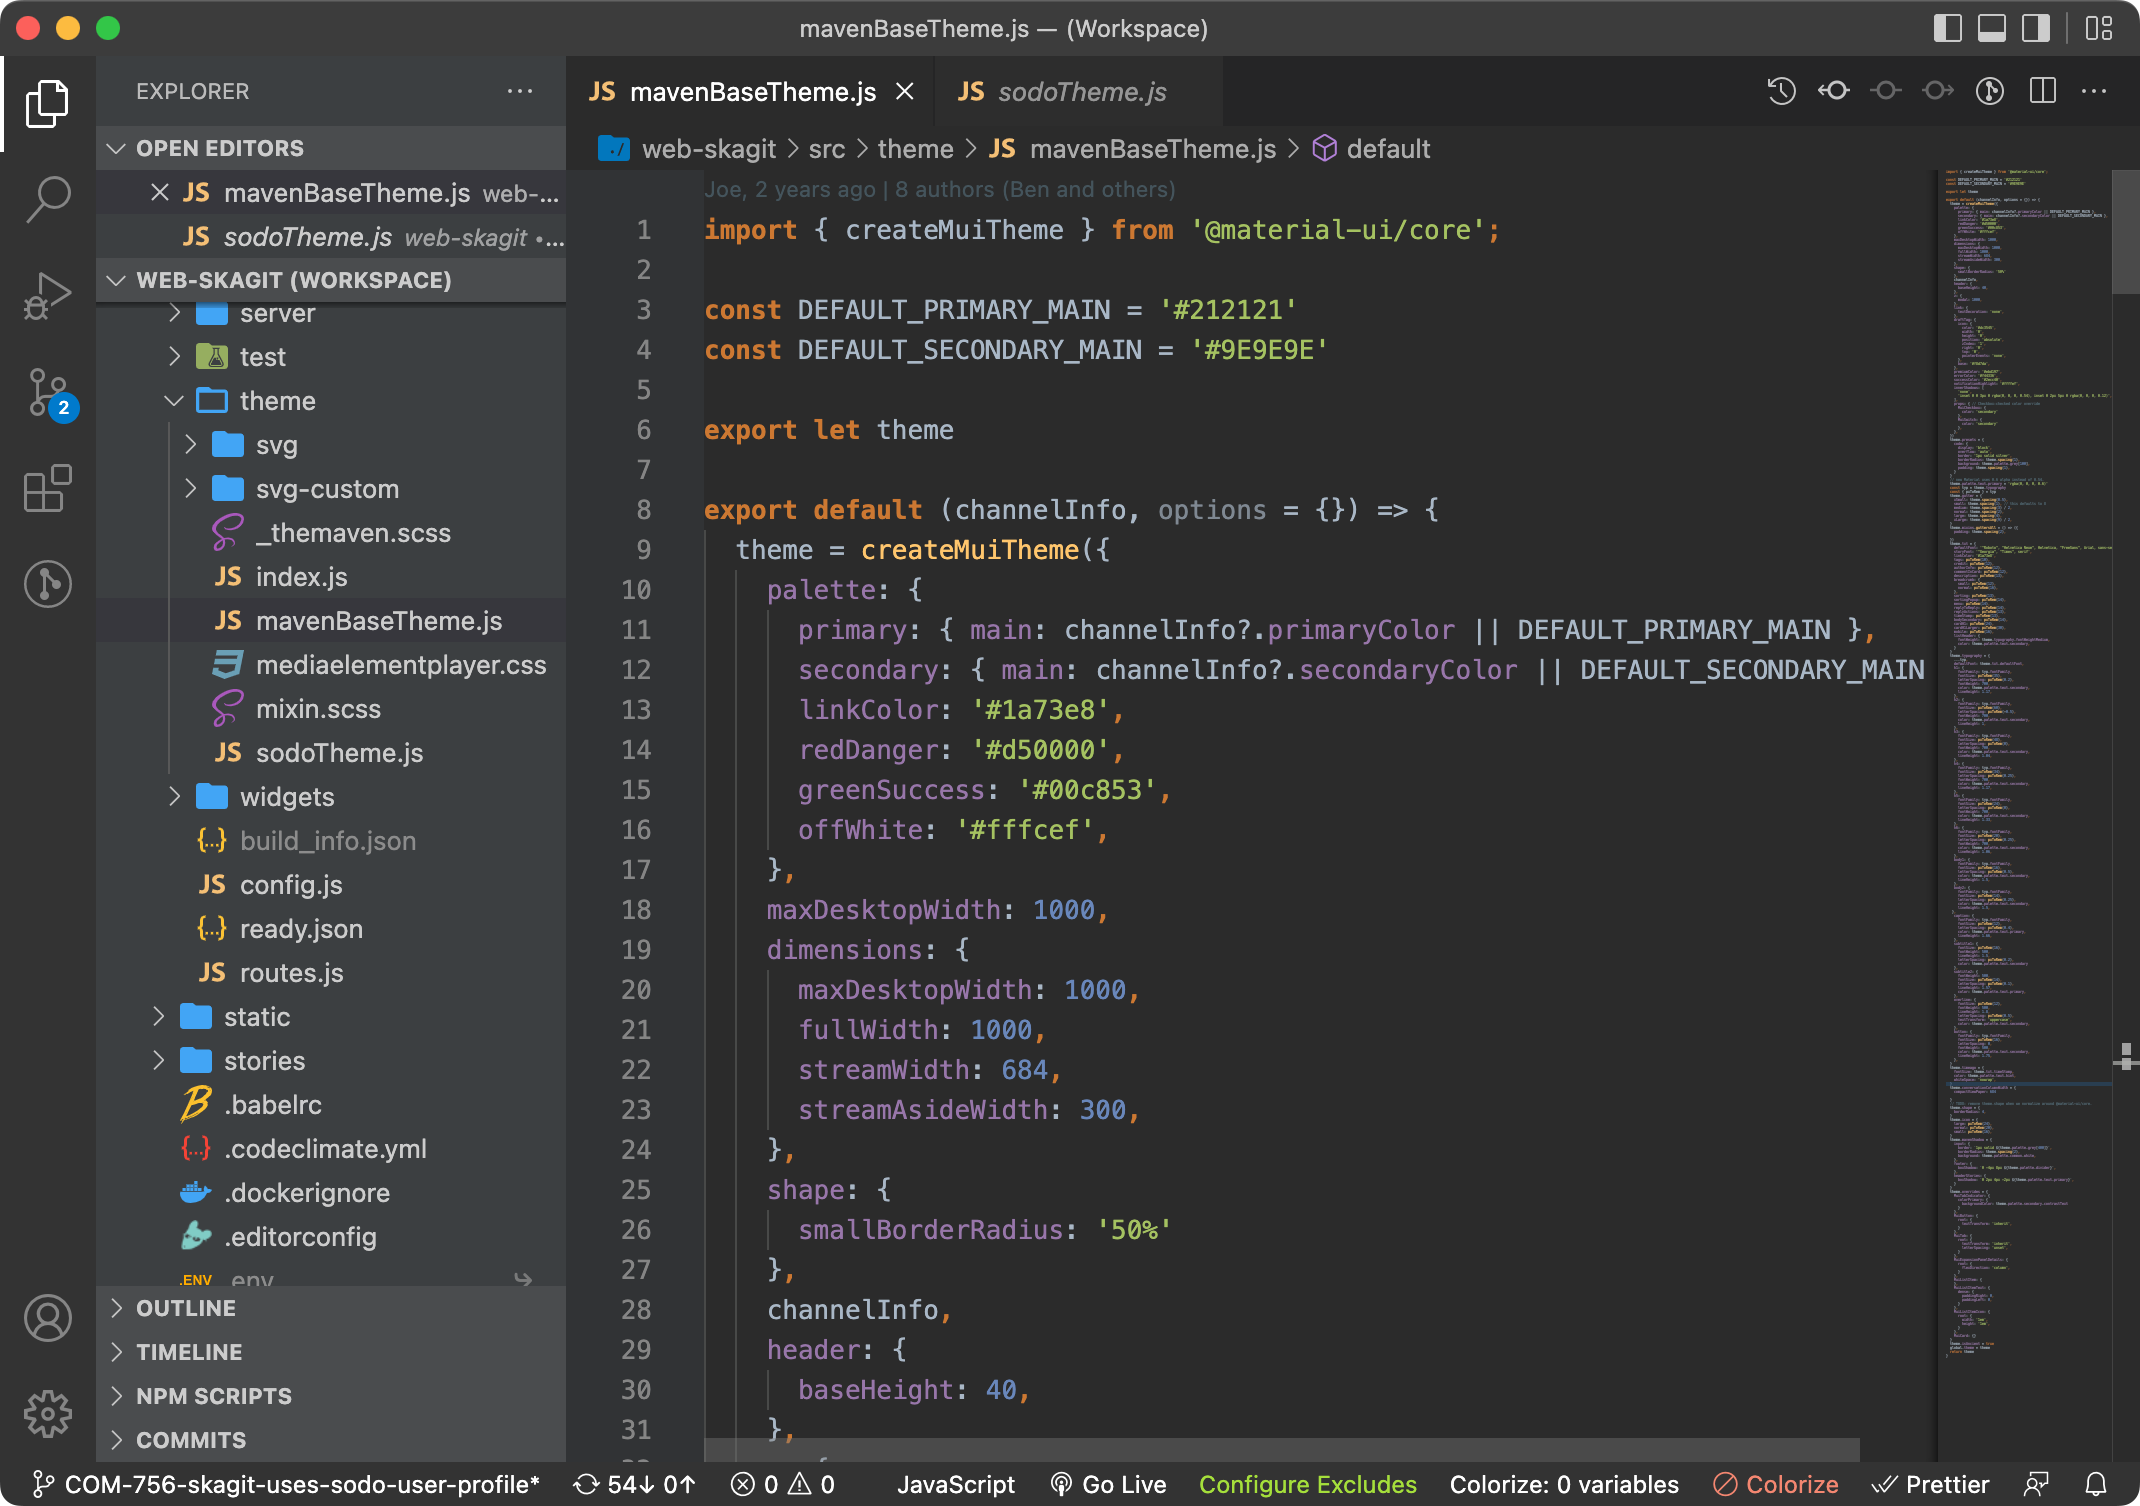Open Run and Debug view
The image size is (2140, 1506).
(x=47, y=296)
